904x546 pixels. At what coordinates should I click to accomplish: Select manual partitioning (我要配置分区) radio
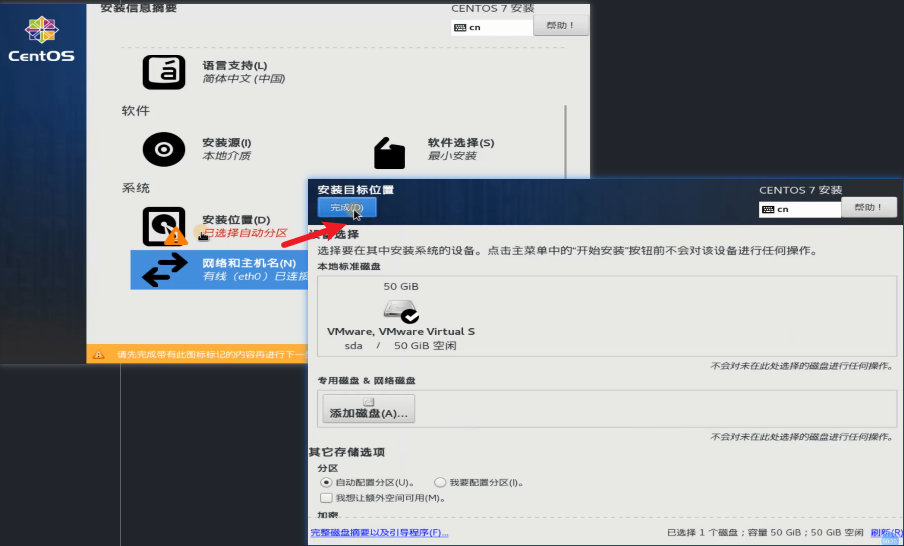pos(440,482)
